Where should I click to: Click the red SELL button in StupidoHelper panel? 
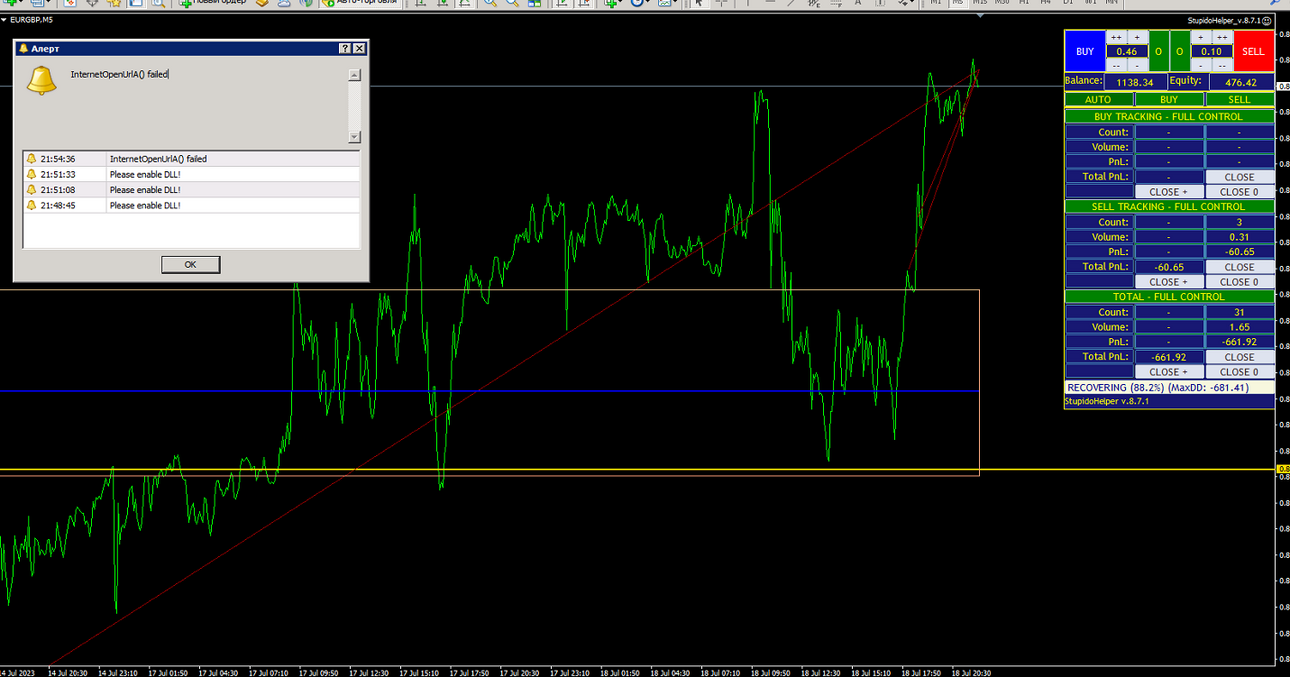click(1254, 51)
